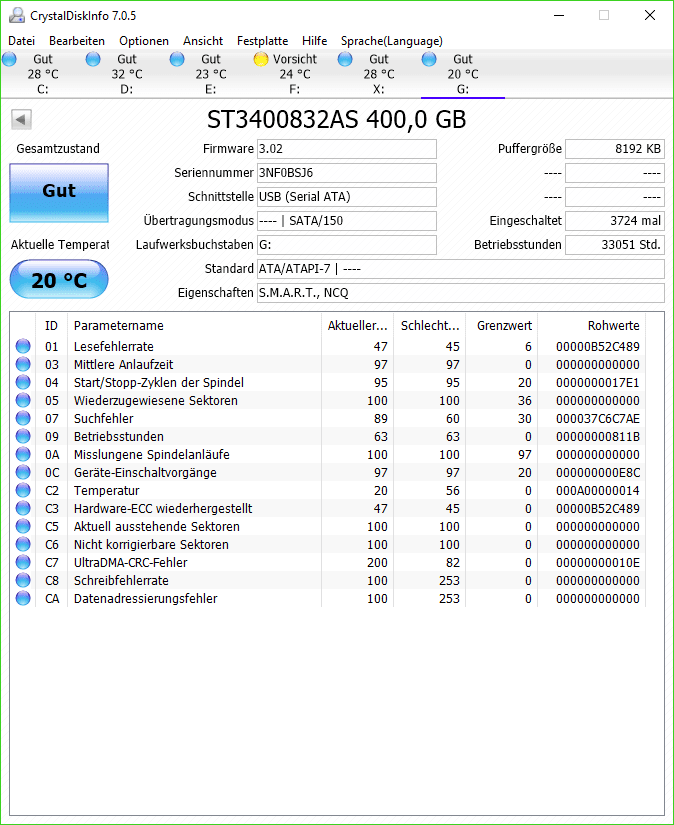674x825 pixels.
Task: Select raw value 000037C6C7AE
Action: pos(598,419)
